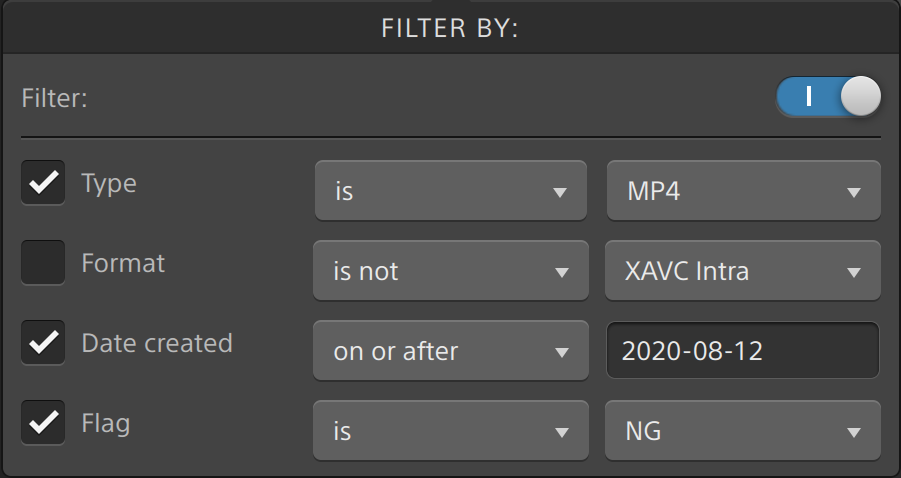Click the arrow icon on MP4 dropdown

853,192
